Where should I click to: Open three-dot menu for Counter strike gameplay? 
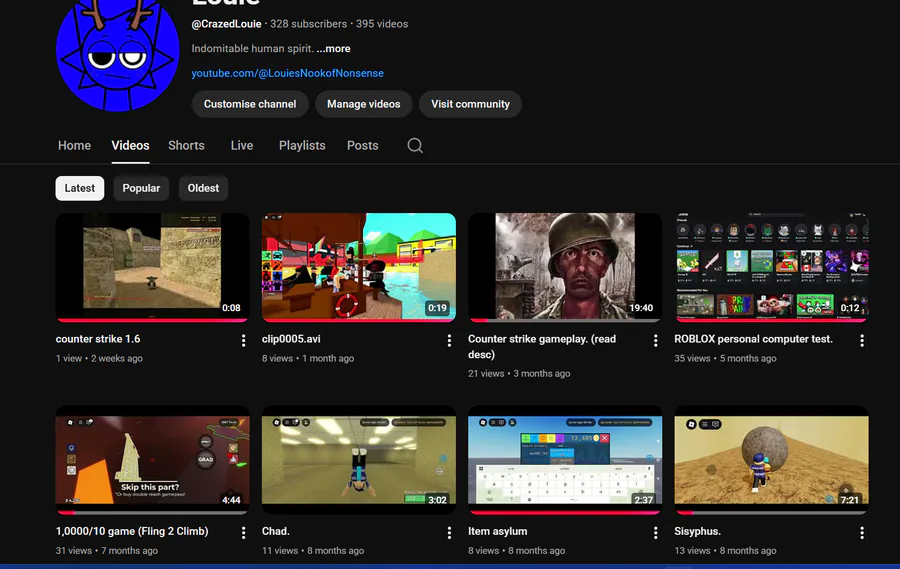[x=655, y=341]
